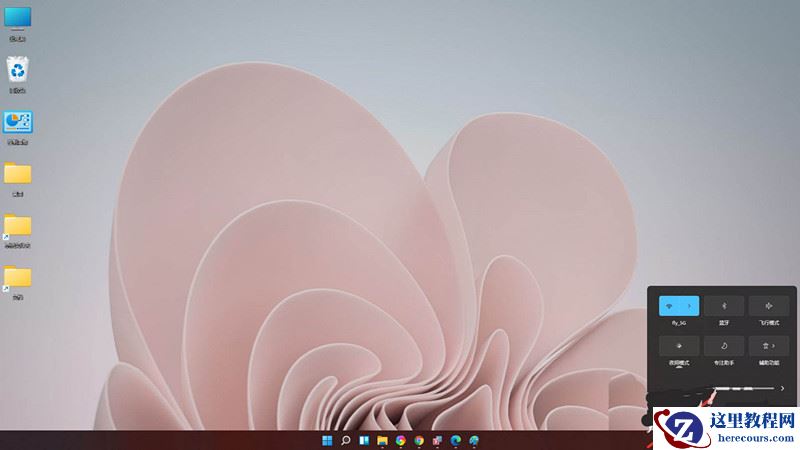Screen dimensions: 800x450
Task: Open taskbar Search magnifier
Action: click(345, 440)
